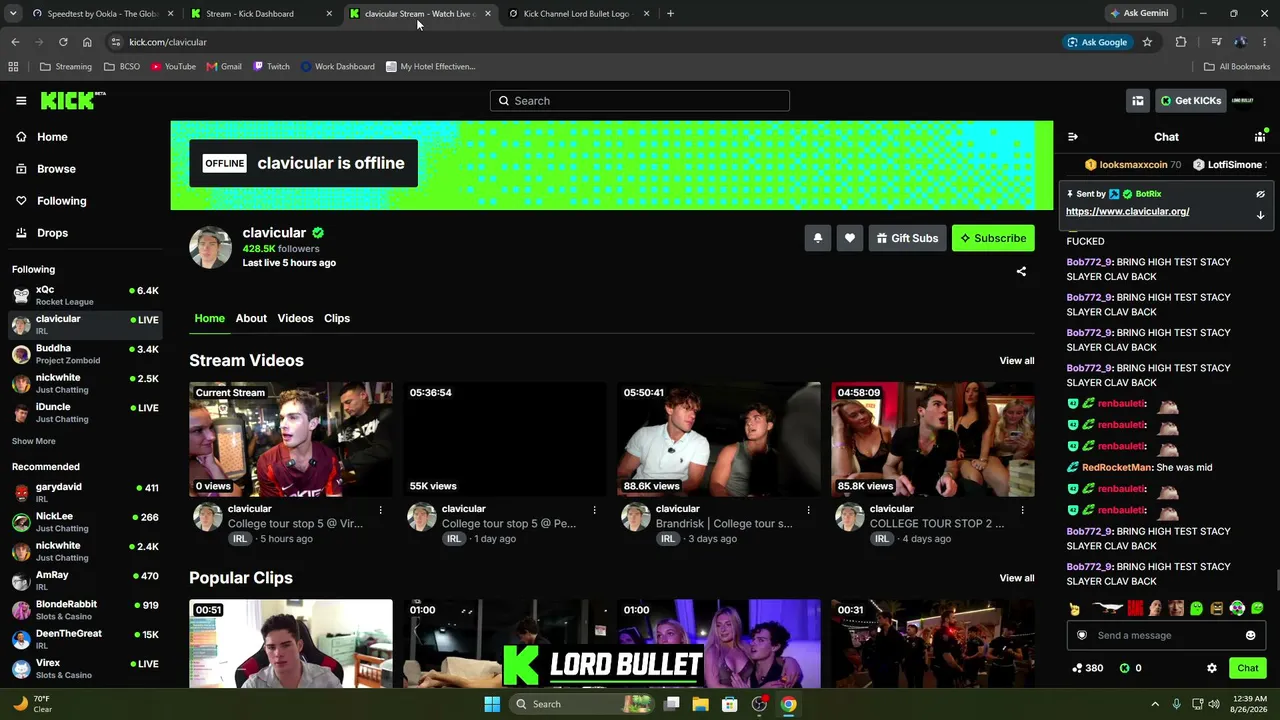This screenshot has height=720, width=1280.
Task: Open chat identity badge icon in input
Action: (1082, 635)
